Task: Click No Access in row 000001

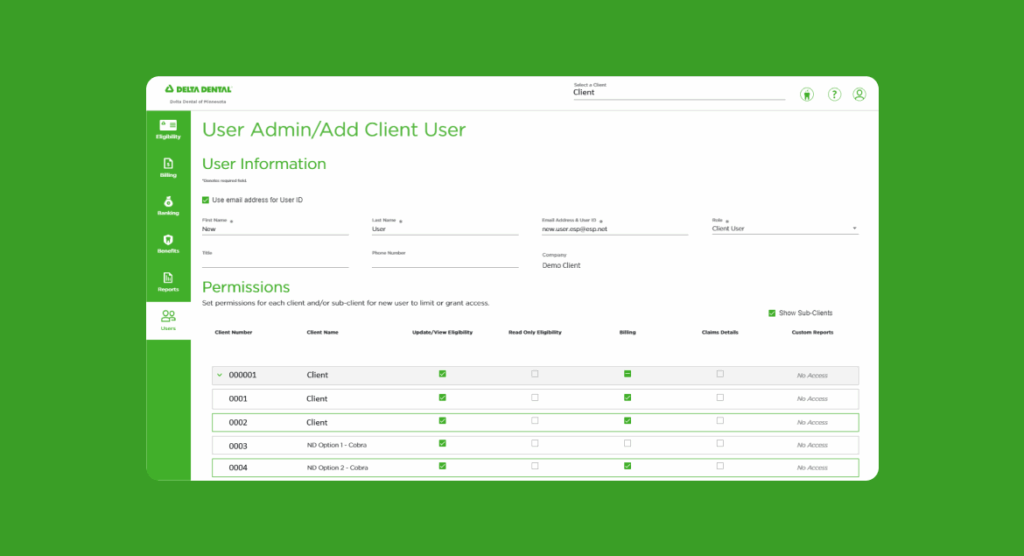Action: pos(812,376)
